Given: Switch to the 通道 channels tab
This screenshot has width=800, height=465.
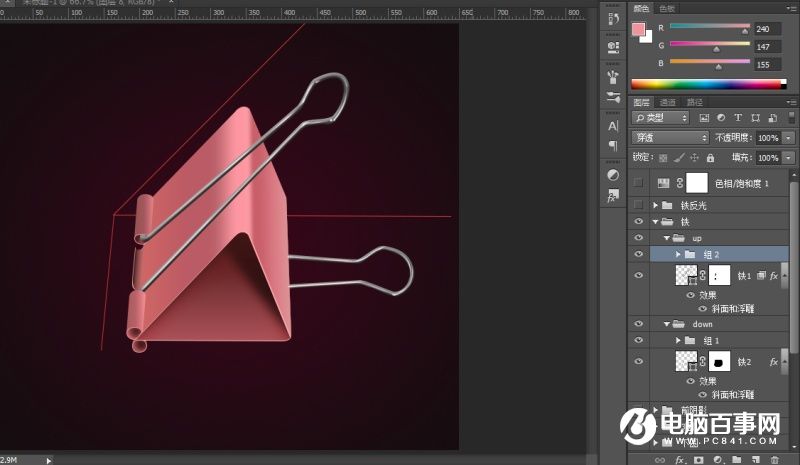Looking at the screenshot, I should 667,102.
